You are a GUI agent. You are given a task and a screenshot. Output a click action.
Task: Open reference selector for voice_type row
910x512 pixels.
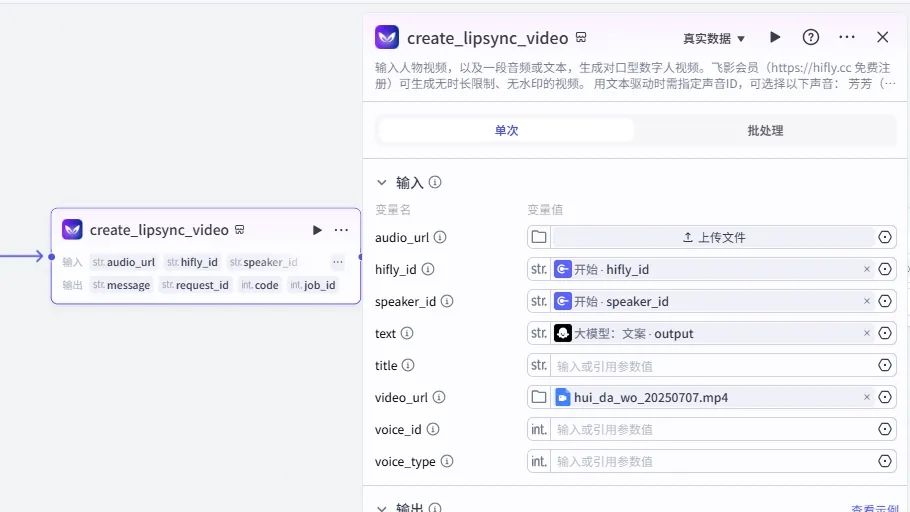point(884,461)
